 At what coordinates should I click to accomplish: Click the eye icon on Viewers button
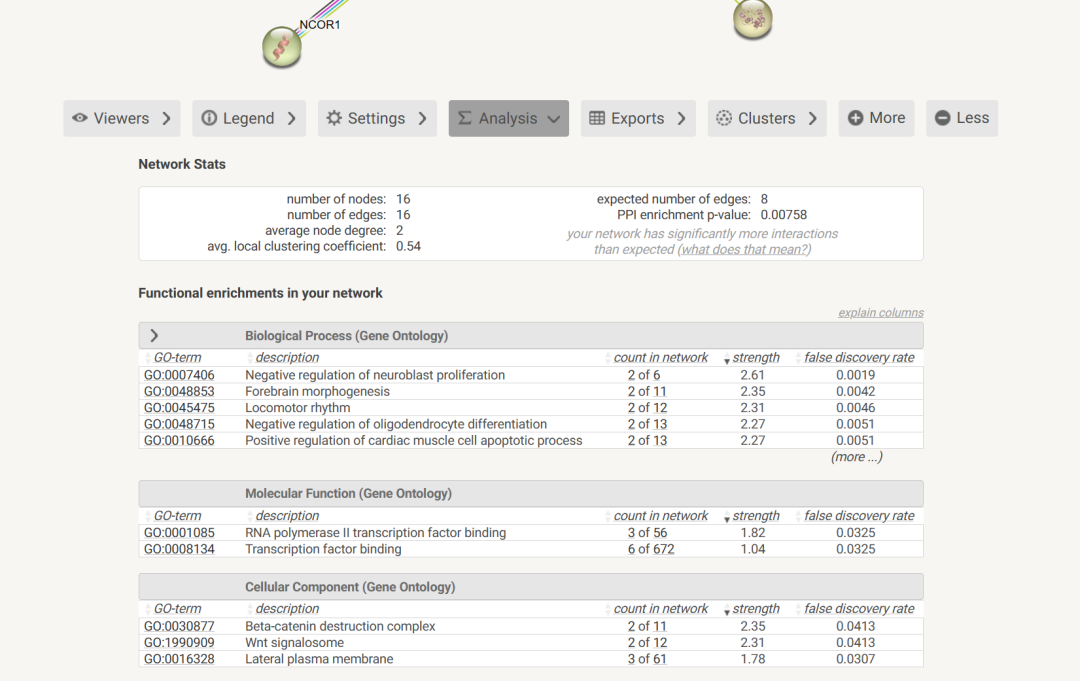pyautogui.click(x=80, y=118)
